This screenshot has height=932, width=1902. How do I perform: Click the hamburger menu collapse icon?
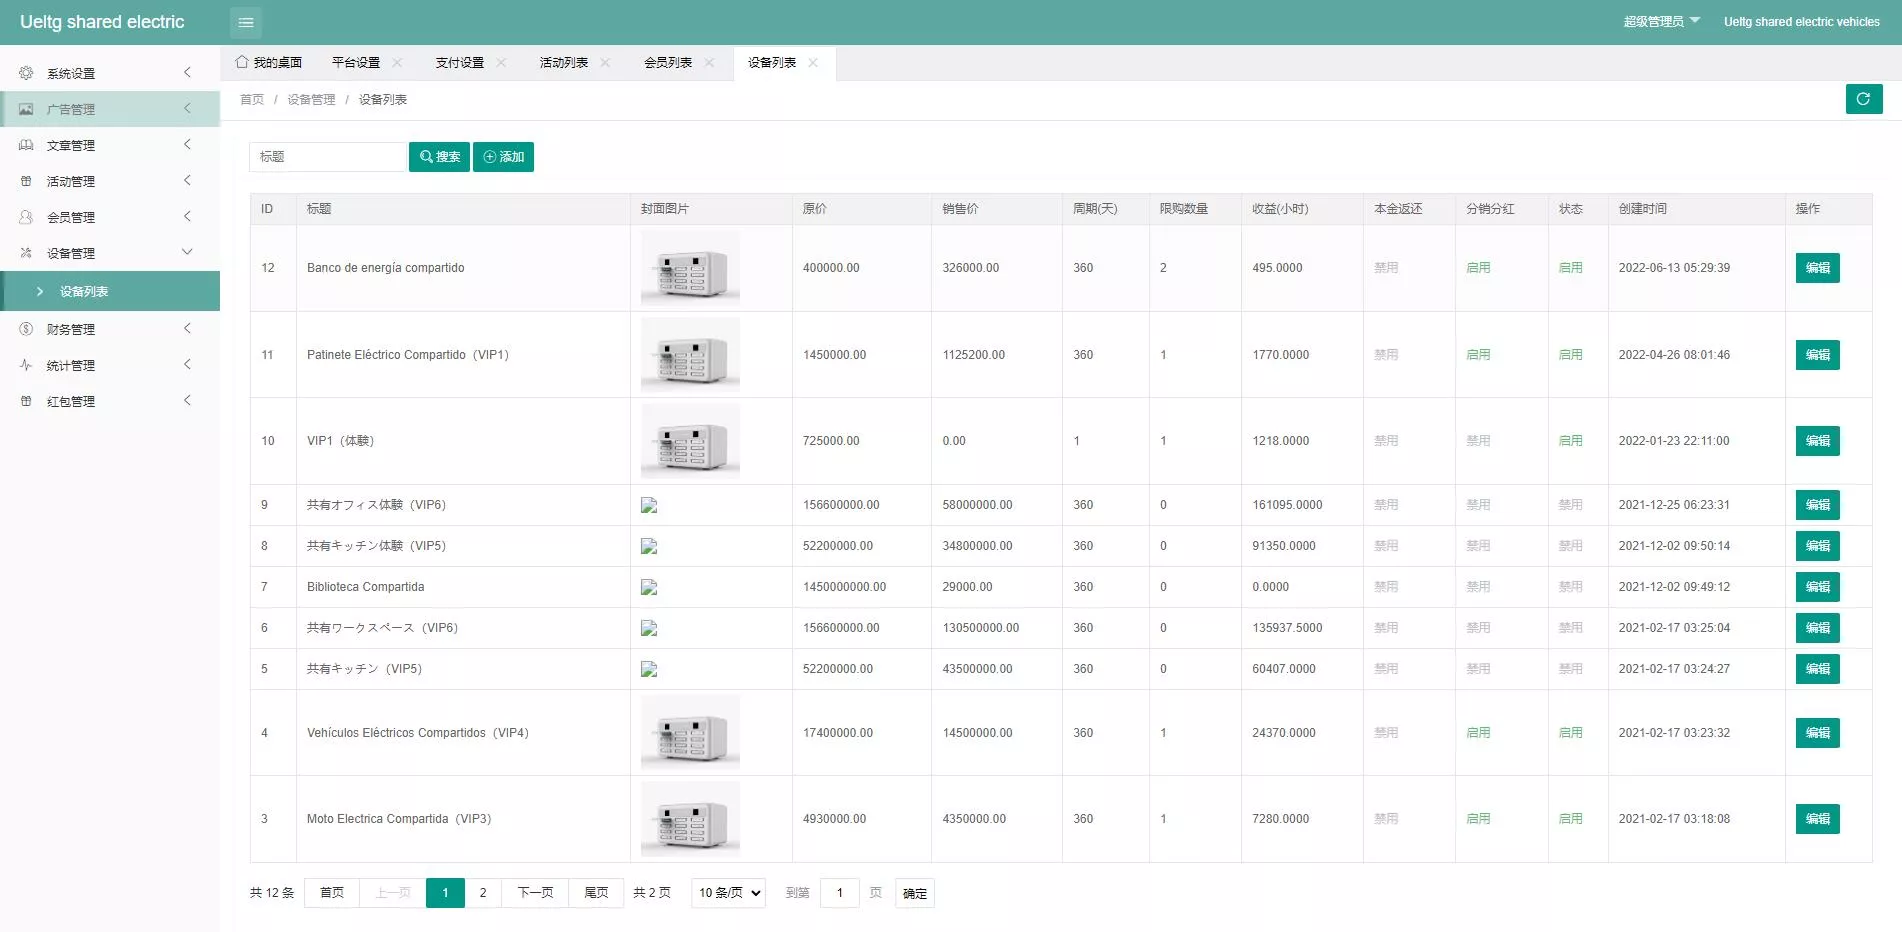[246, 22]
